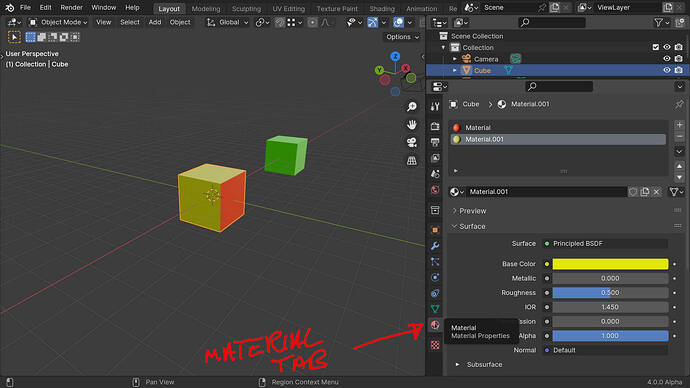
Task: Switch to Modeling workspace tab
Action: pyautogui.click(x=206, y=8)
